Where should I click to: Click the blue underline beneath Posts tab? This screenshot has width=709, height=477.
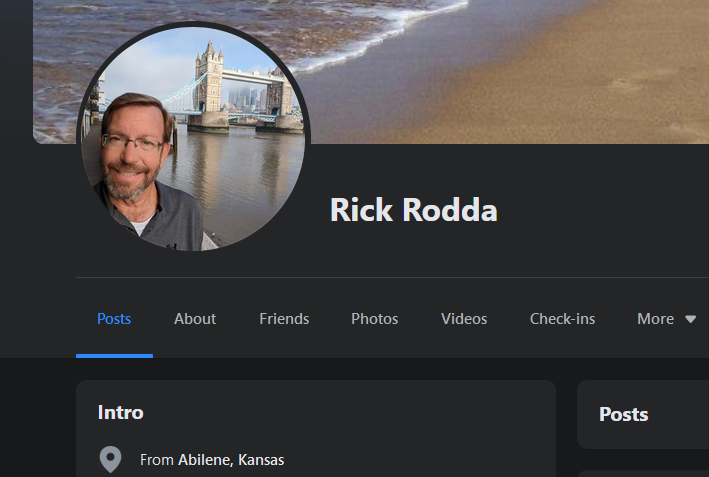tap(114, 355)
